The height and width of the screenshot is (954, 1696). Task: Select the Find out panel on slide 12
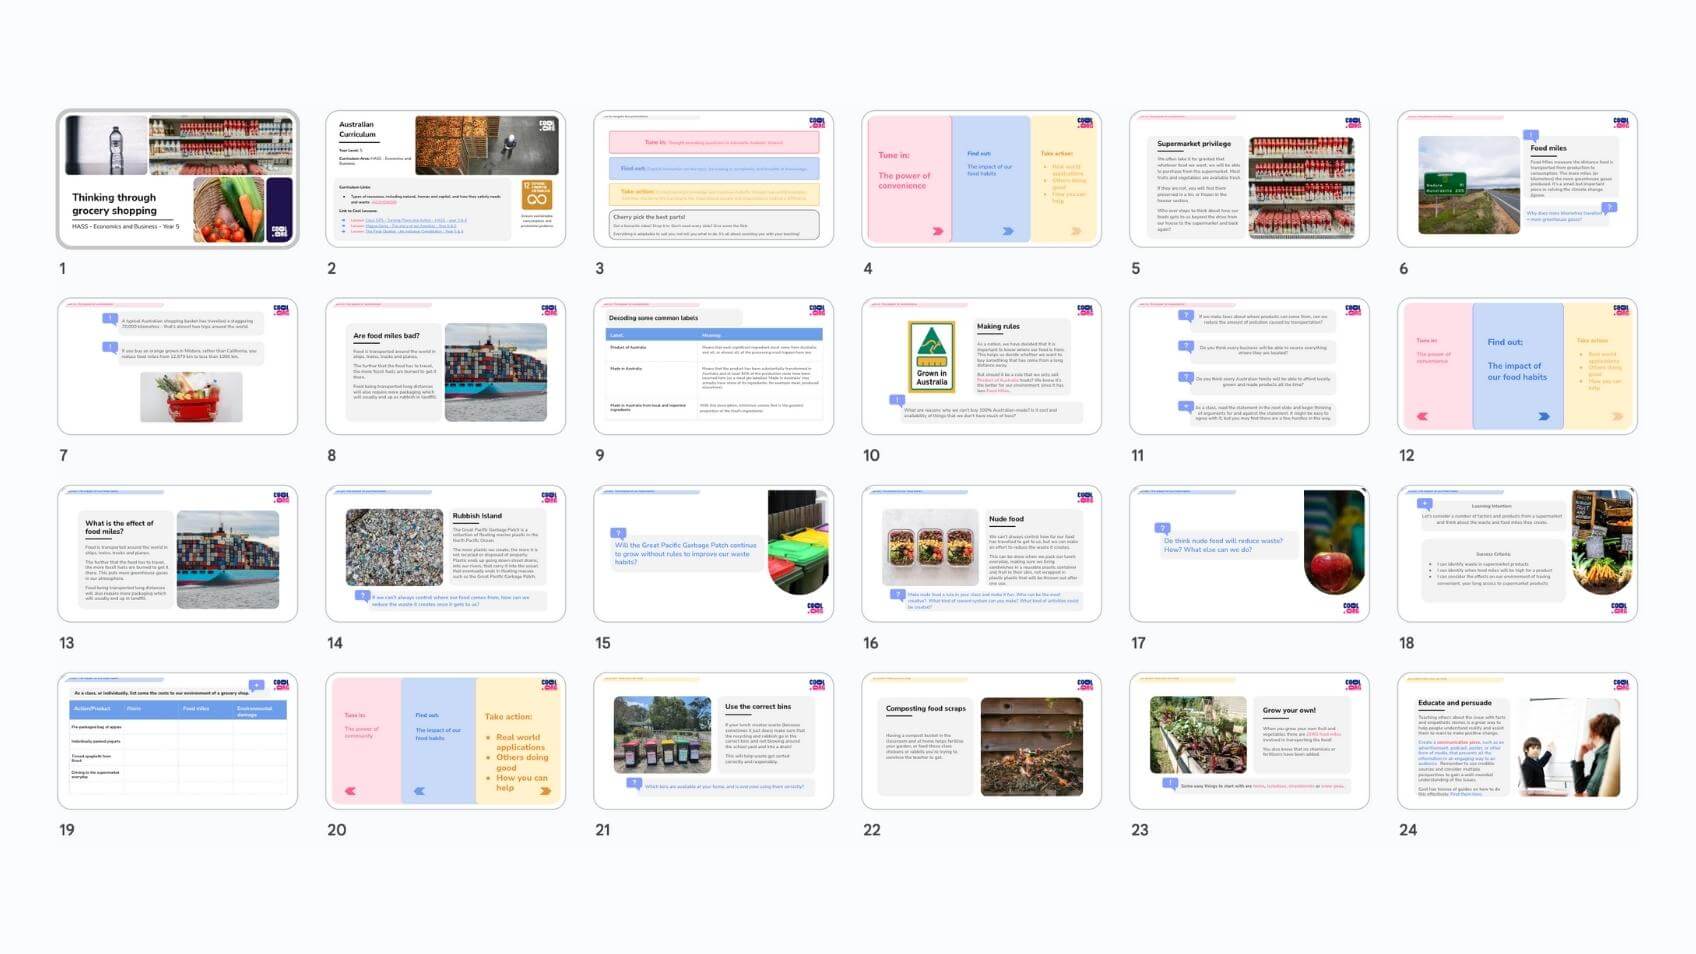pos(1517,366)
